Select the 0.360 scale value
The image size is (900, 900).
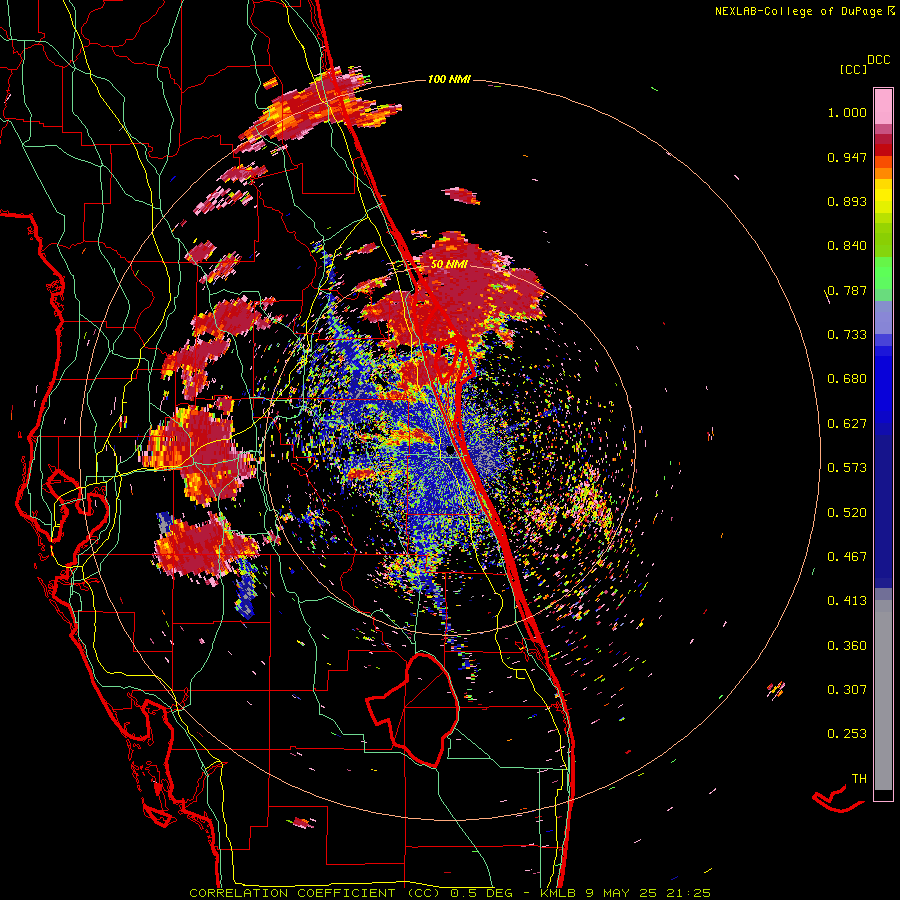pyautogui.click(x=847, y=646)
